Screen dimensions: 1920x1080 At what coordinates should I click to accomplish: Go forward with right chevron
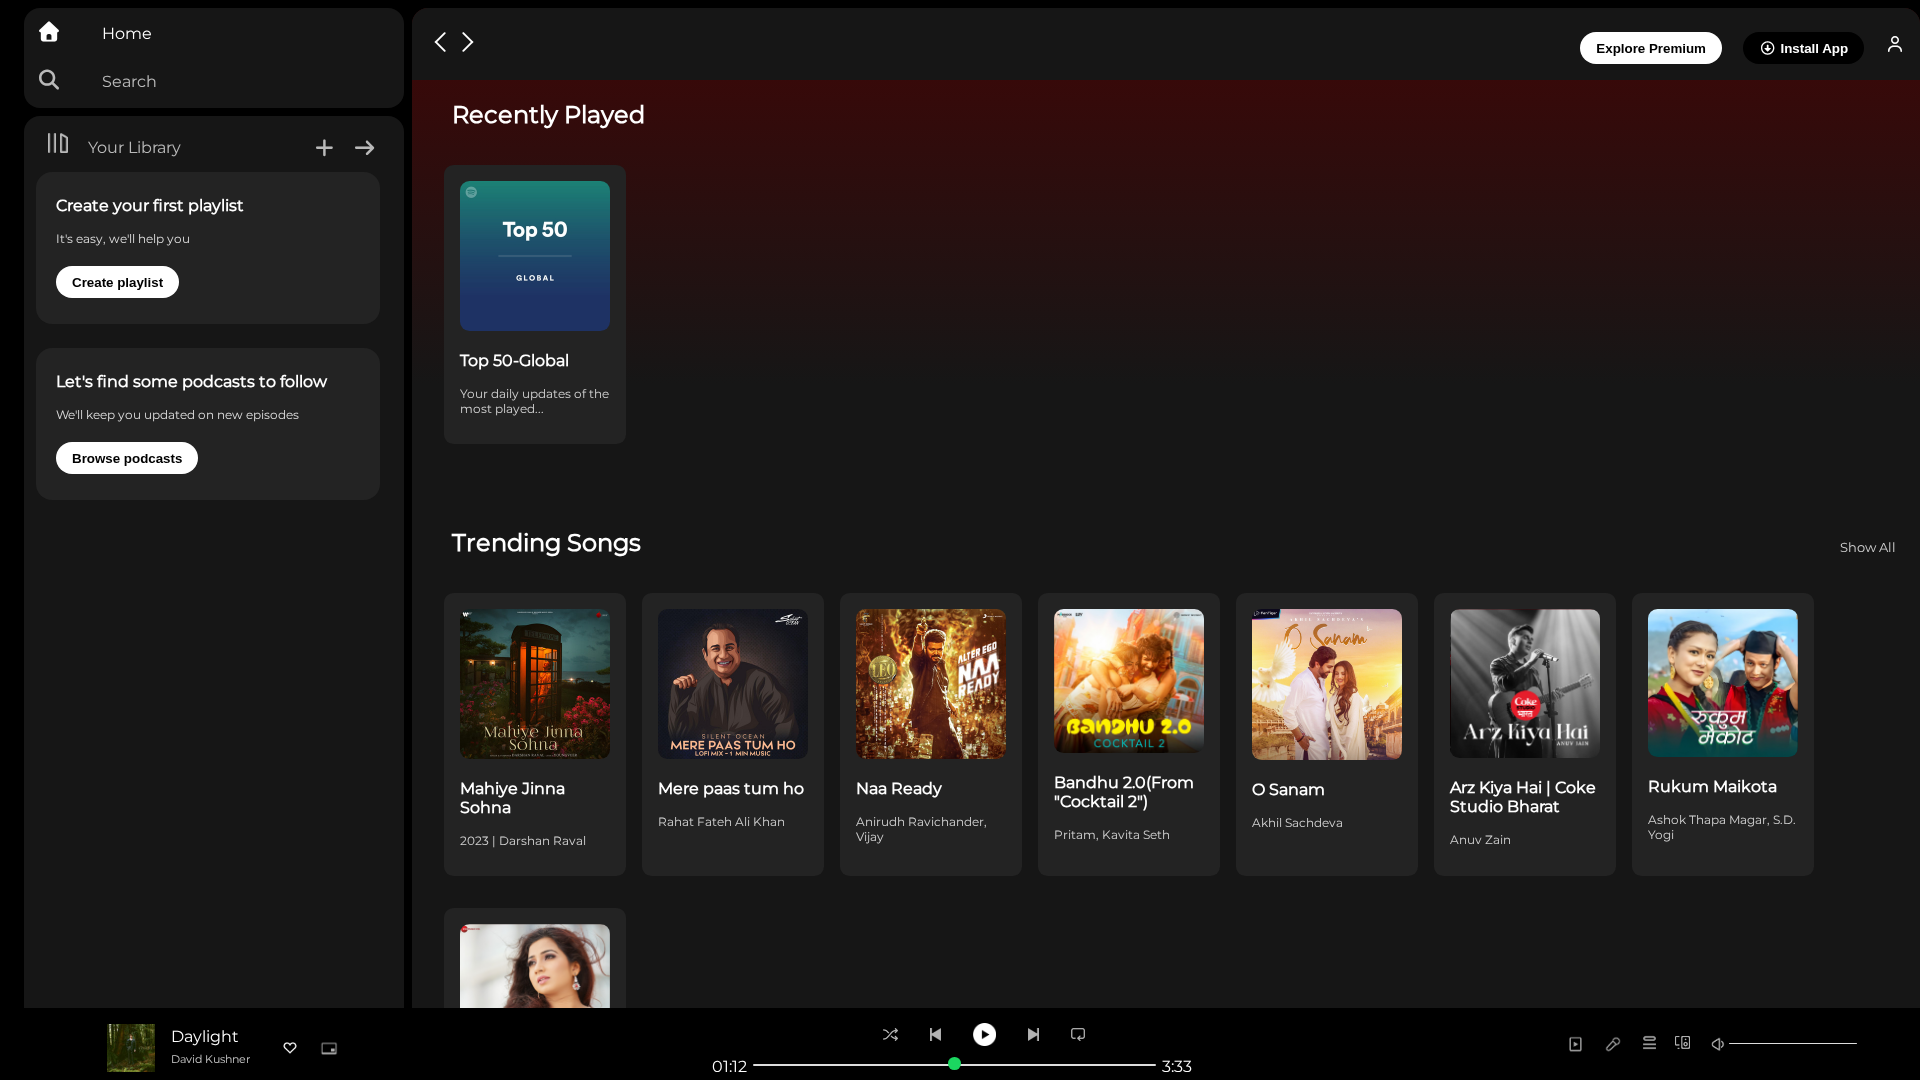pos(467,42)
